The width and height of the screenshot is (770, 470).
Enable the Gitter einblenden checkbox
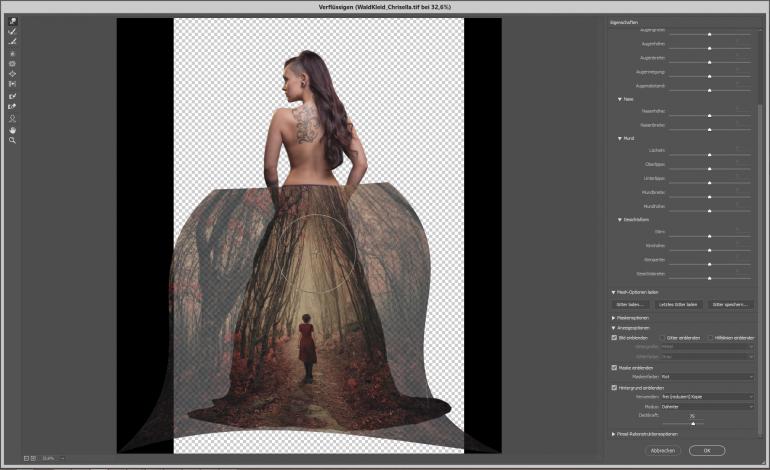click(662, 337)
